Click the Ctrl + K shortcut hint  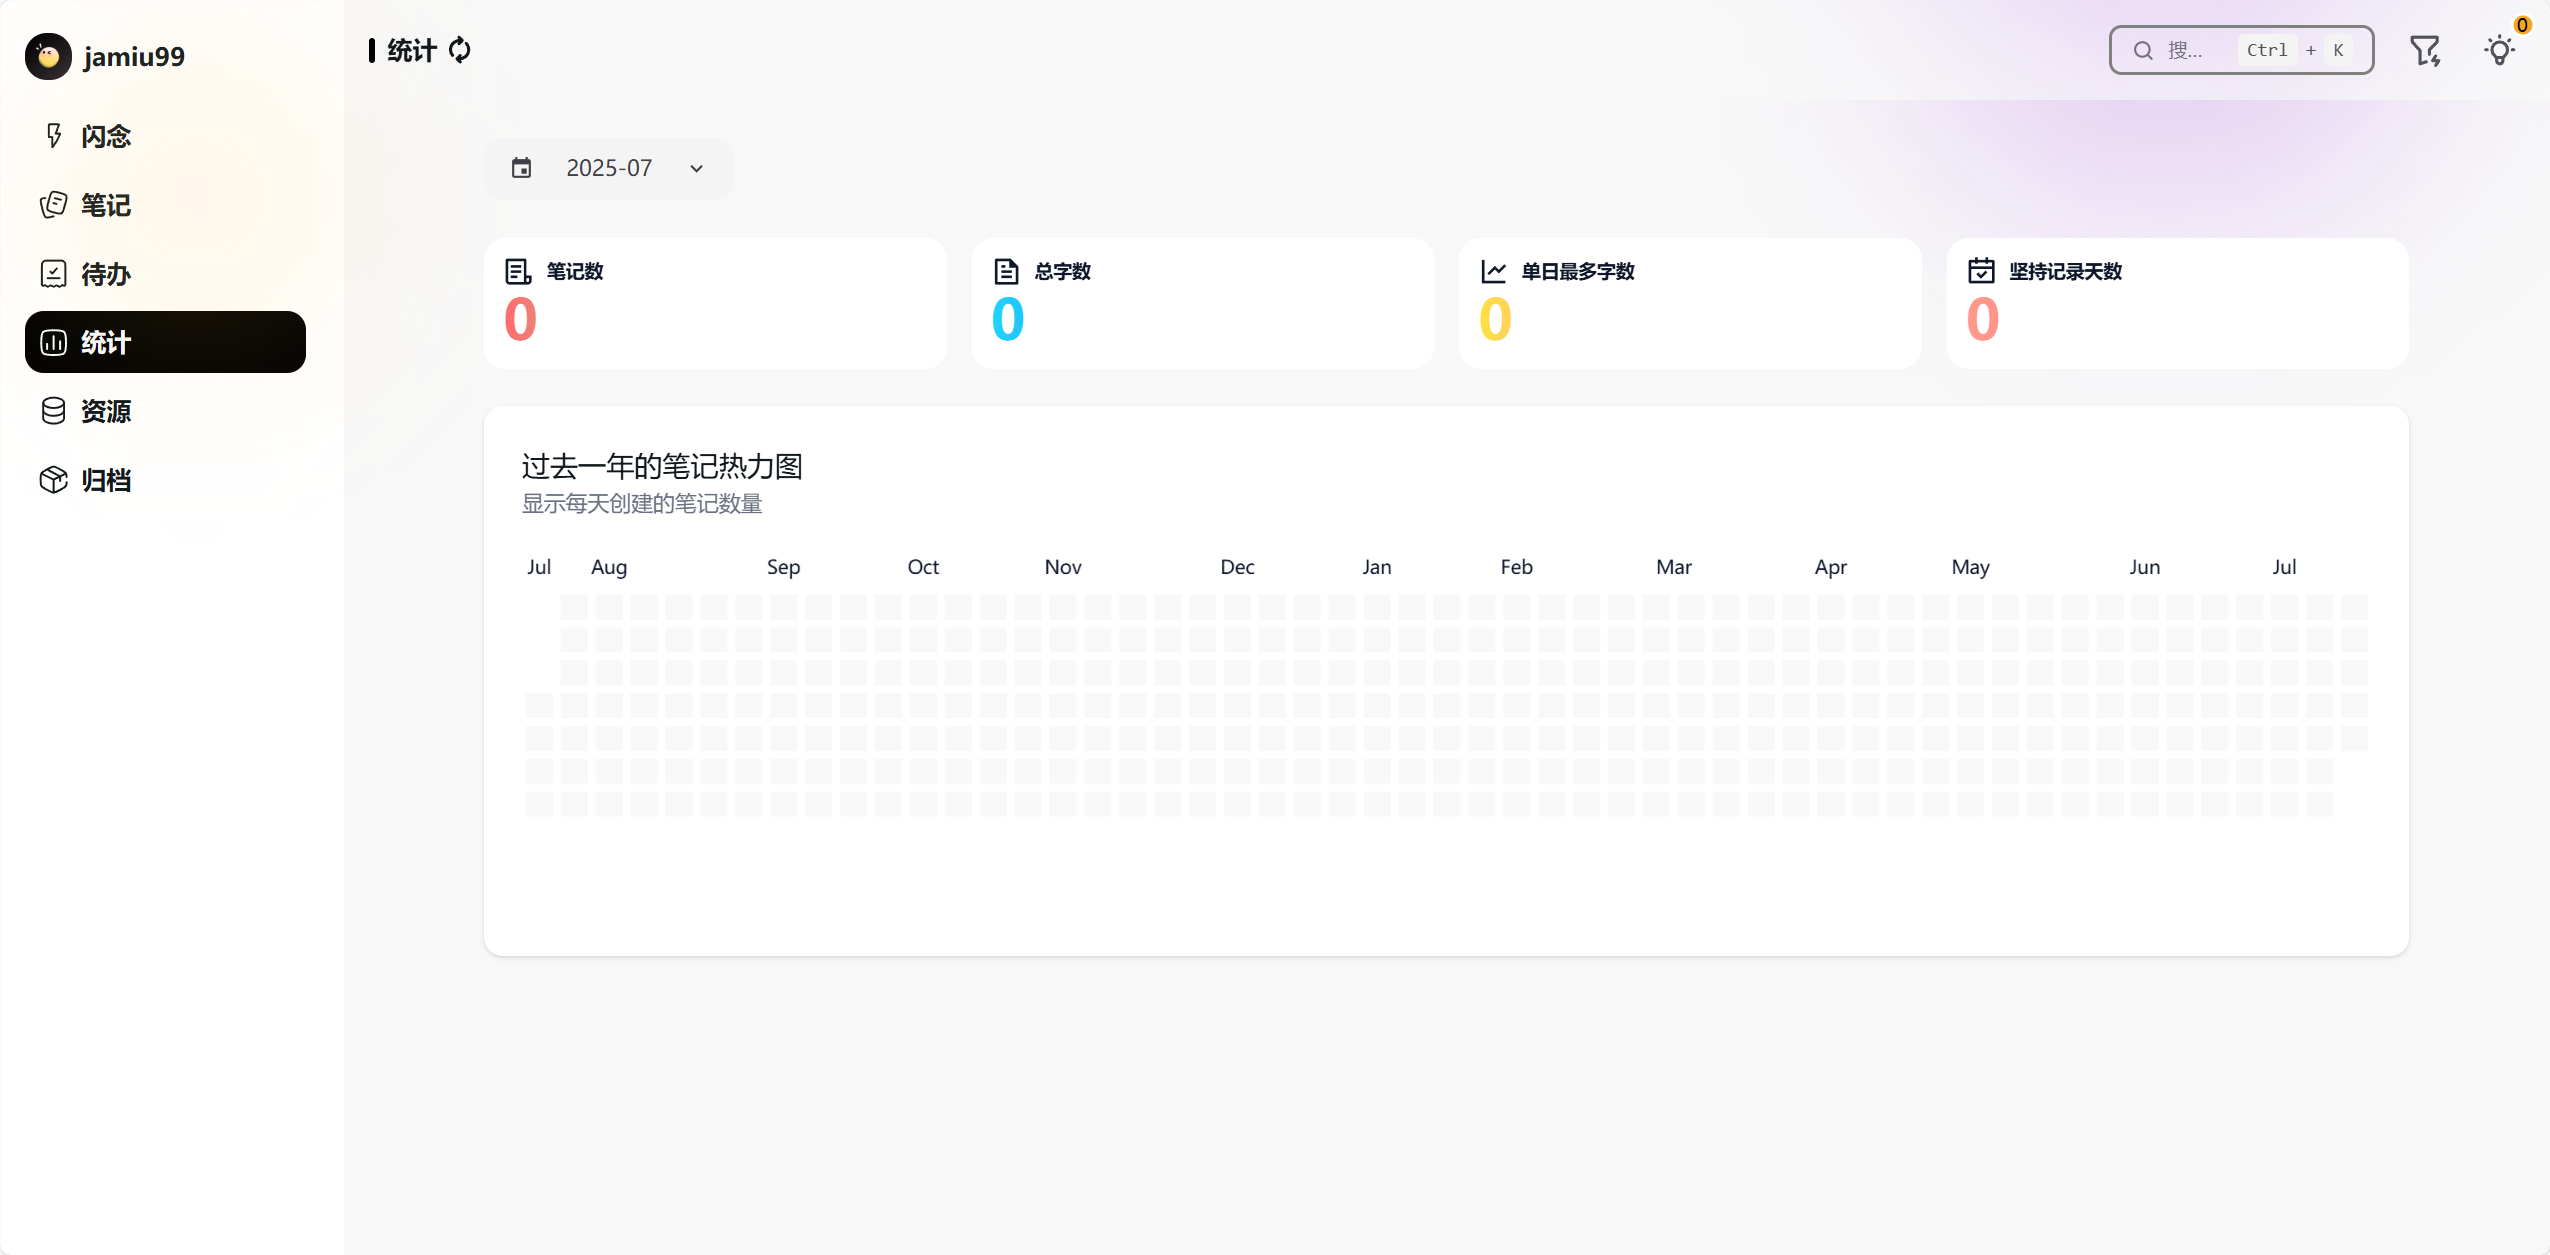pos(2295,50)
